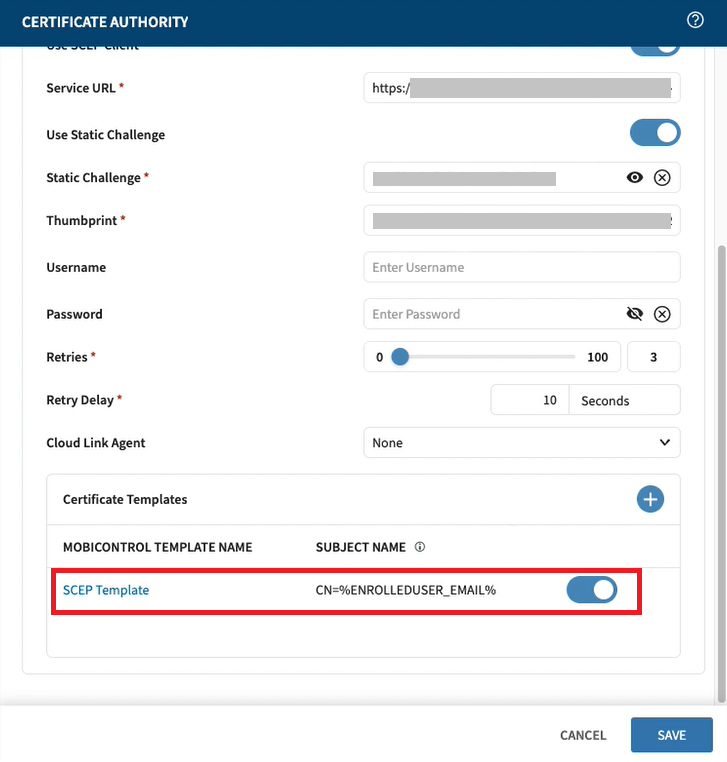Image resolution: width=727 pixels, height=762 pixels.
Task: Show the Static Challenge value via eye icon
Action: click(634, 177)
